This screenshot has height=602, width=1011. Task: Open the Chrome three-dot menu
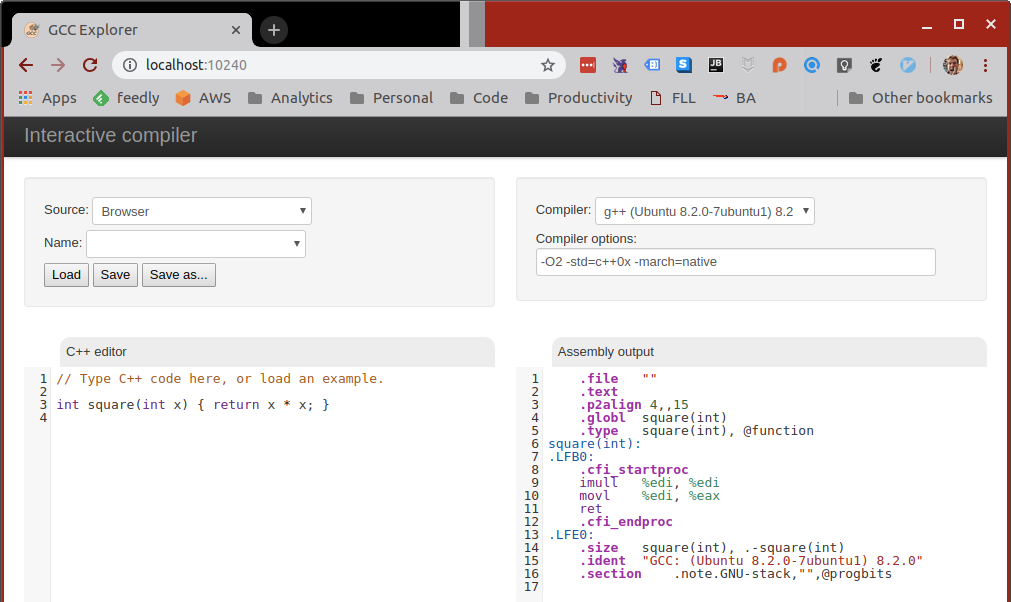[986, 65]
